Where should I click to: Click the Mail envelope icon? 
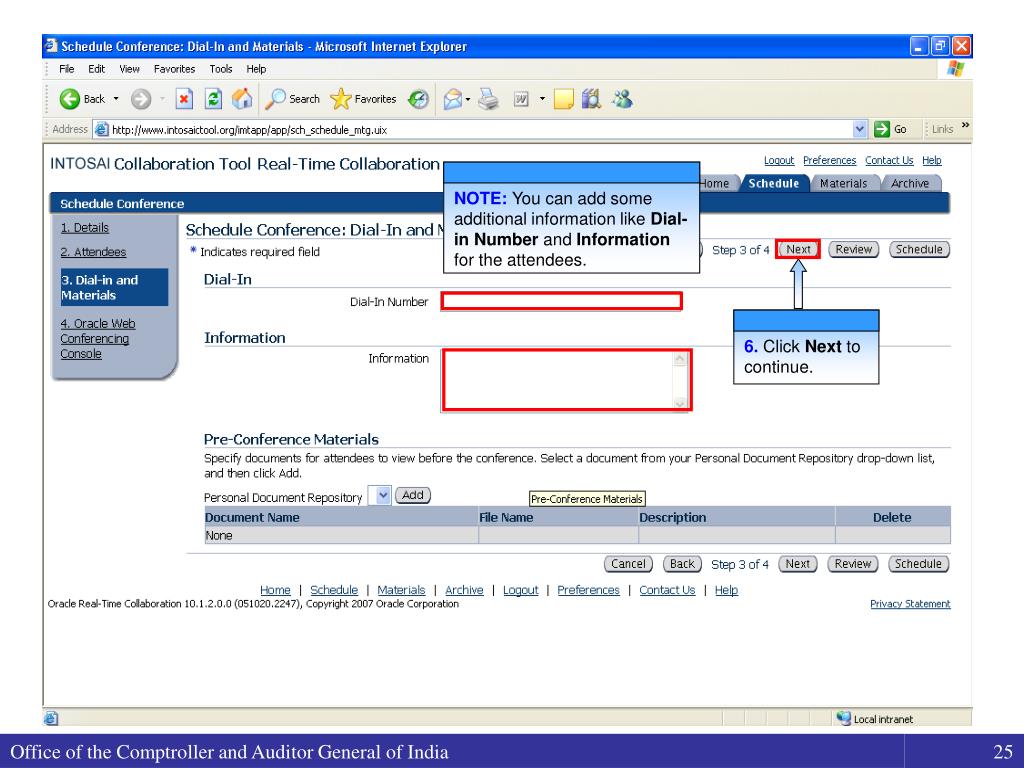pos(453,99)
